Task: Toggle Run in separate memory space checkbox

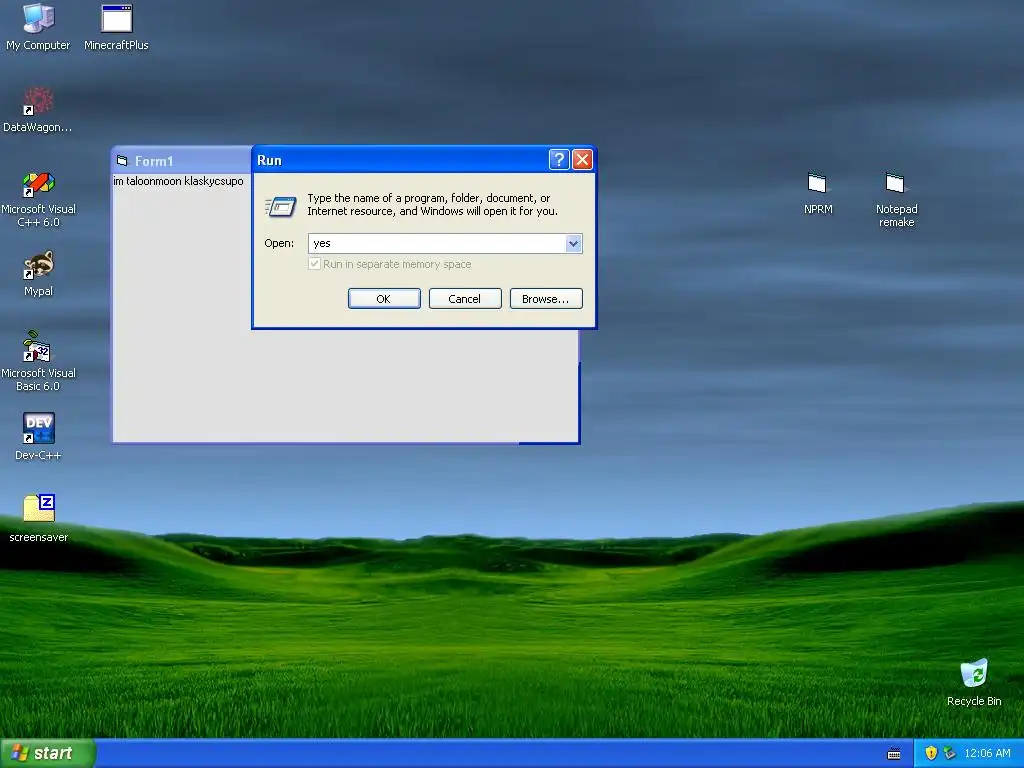Action: click(314, 264)
